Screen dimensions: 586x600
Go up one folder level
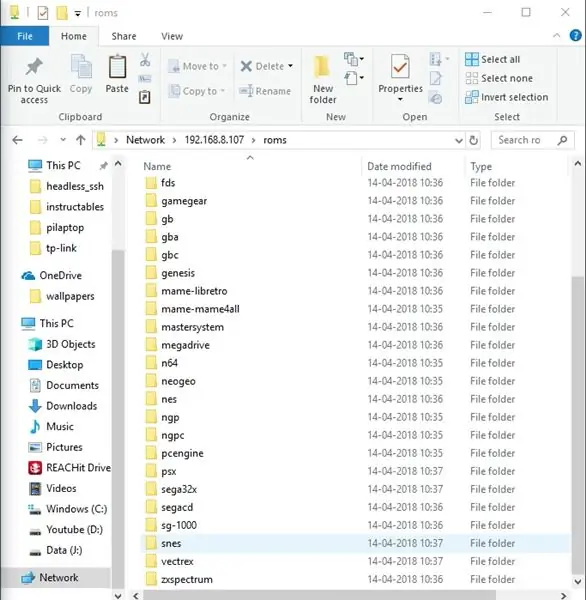80,140
